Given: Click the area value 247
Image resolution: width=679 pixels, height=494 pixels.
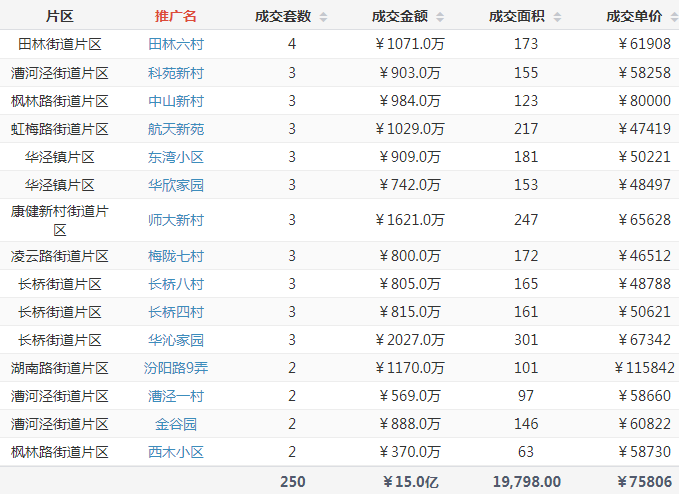Looking at the screenshot, I should 526,220.
